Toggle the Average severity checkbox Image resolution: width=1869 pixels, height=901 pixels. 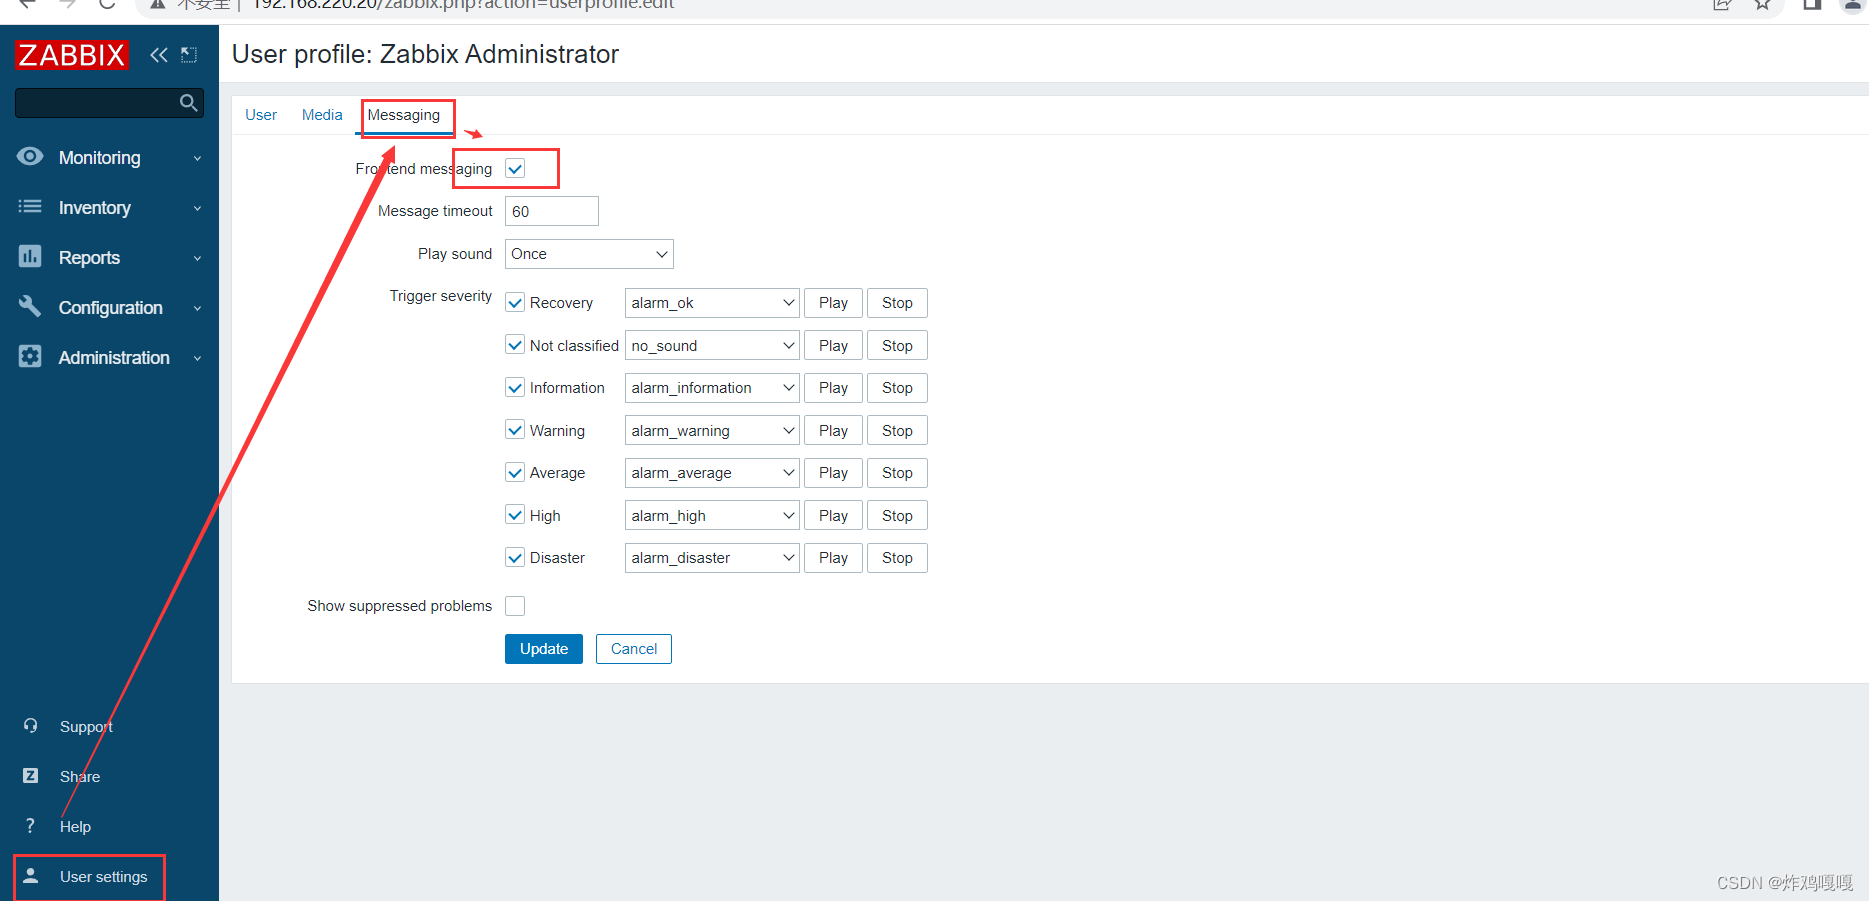(515, 473)
